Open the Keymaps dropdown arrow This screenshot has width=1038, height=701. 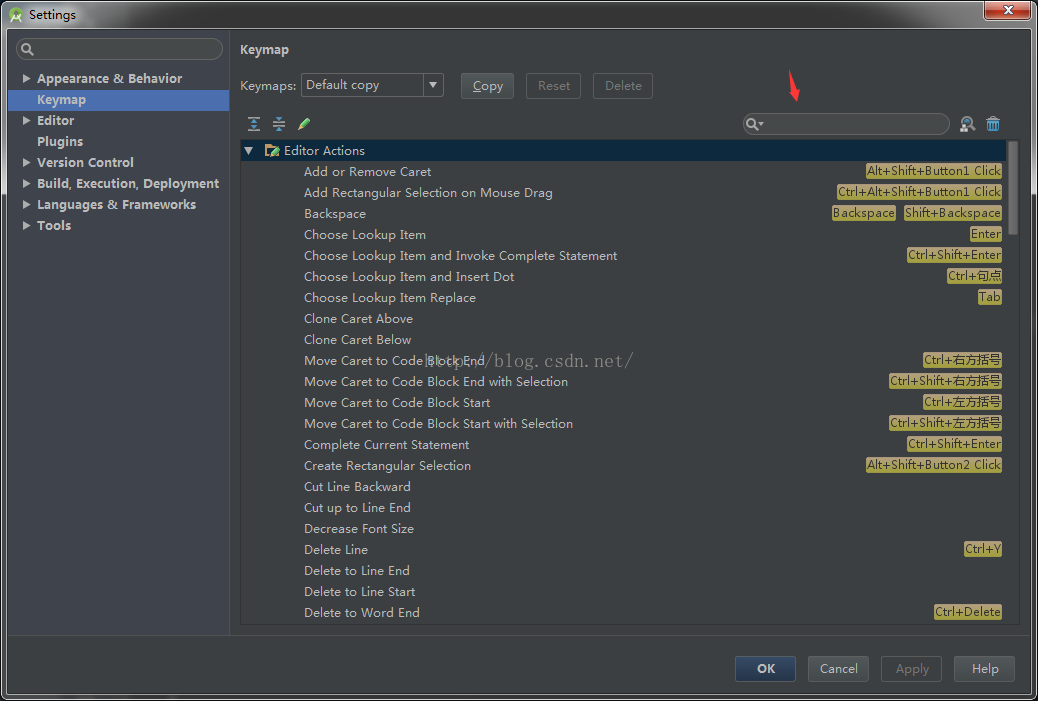(x=433, y=85)
